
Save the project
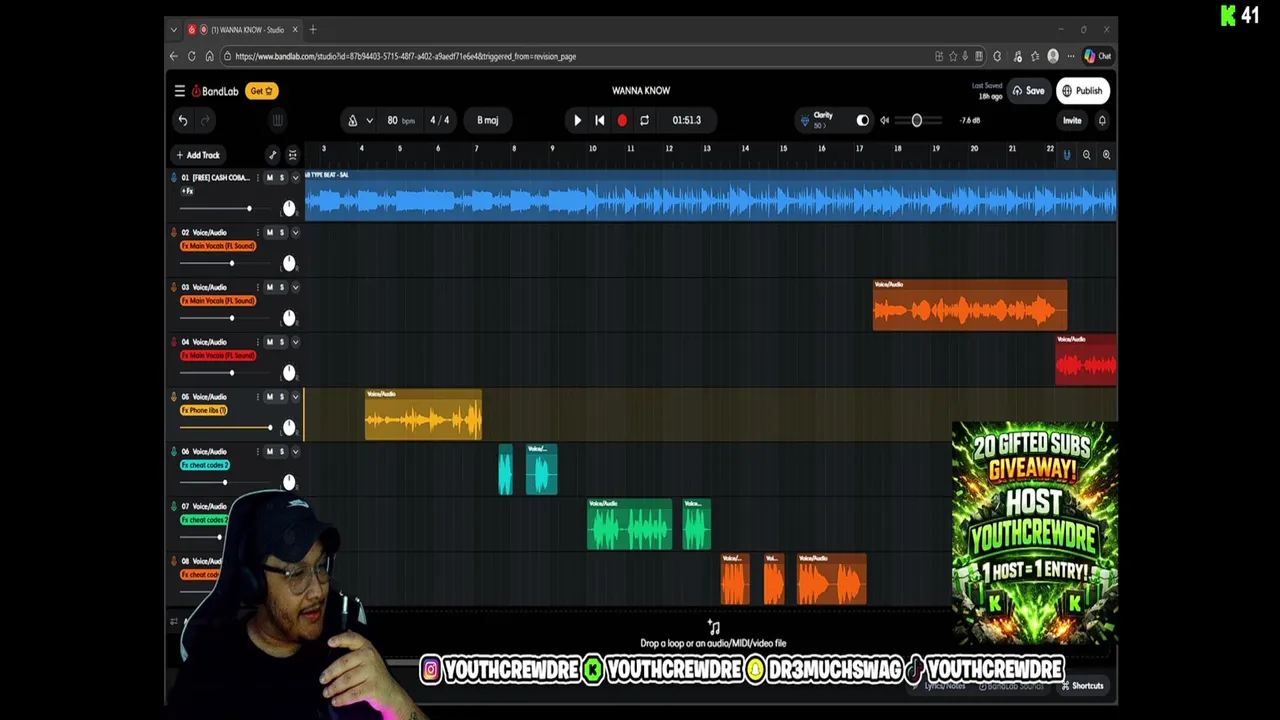click(1029, 91)
